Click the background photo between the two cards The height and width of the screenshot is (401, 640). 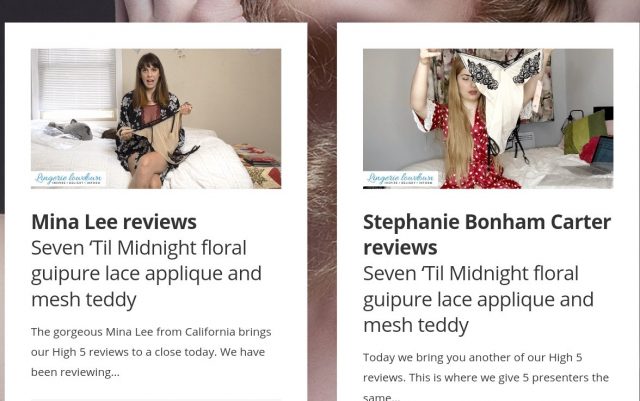tap(322, 204)
